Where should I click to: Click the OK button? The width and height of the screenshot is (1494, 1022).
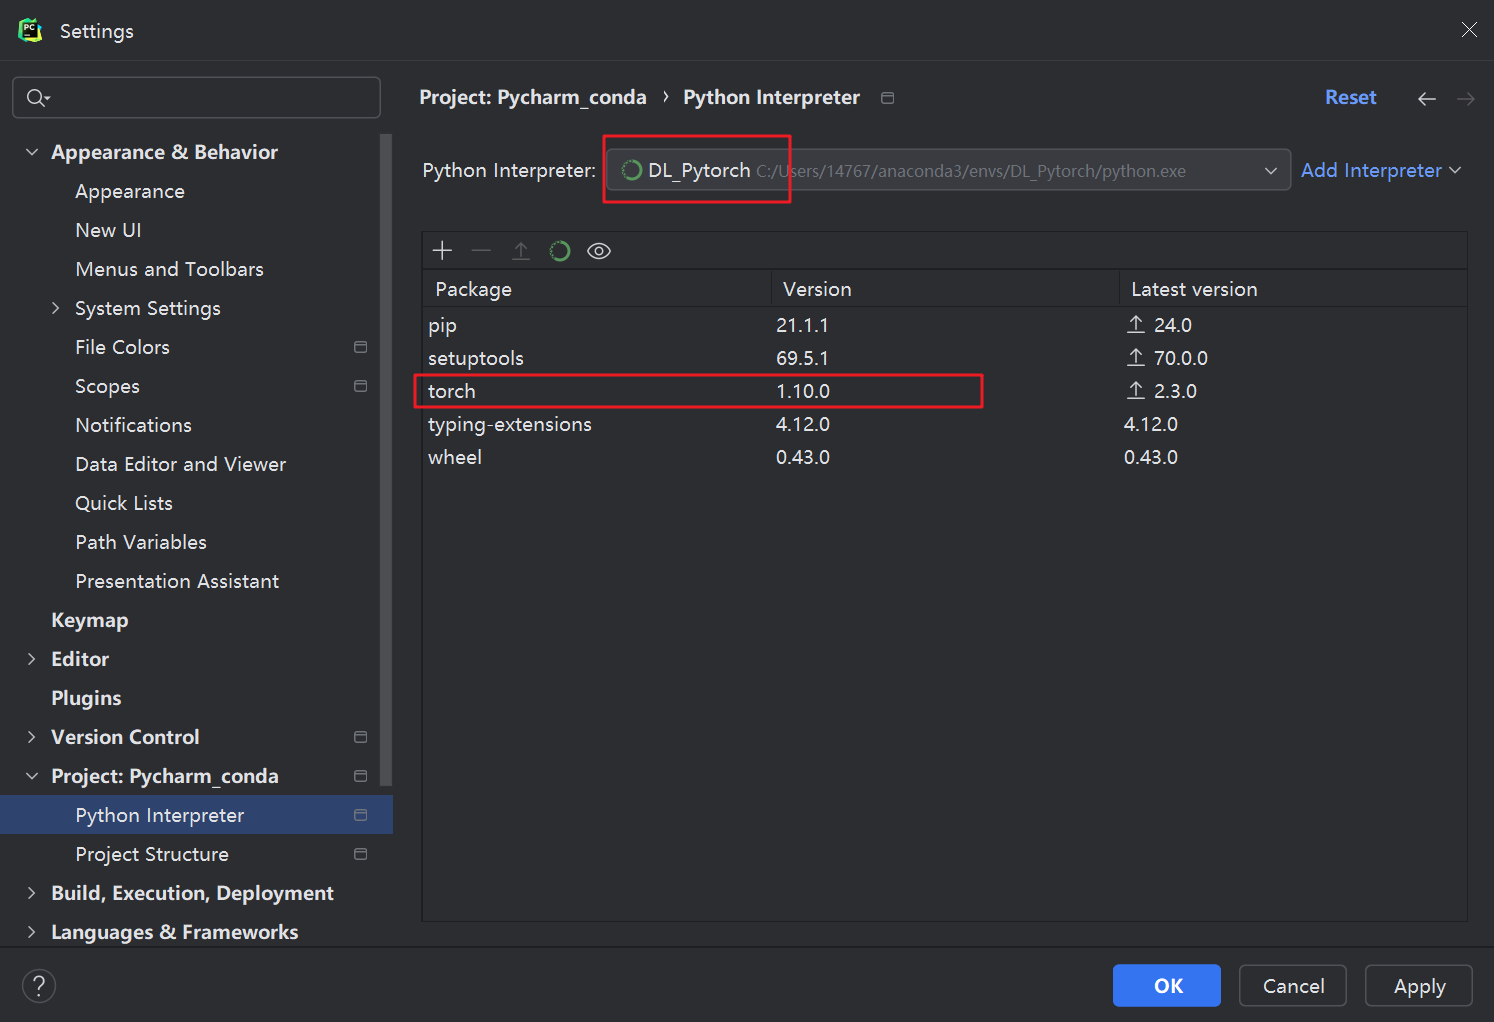tap(1167, 986)
